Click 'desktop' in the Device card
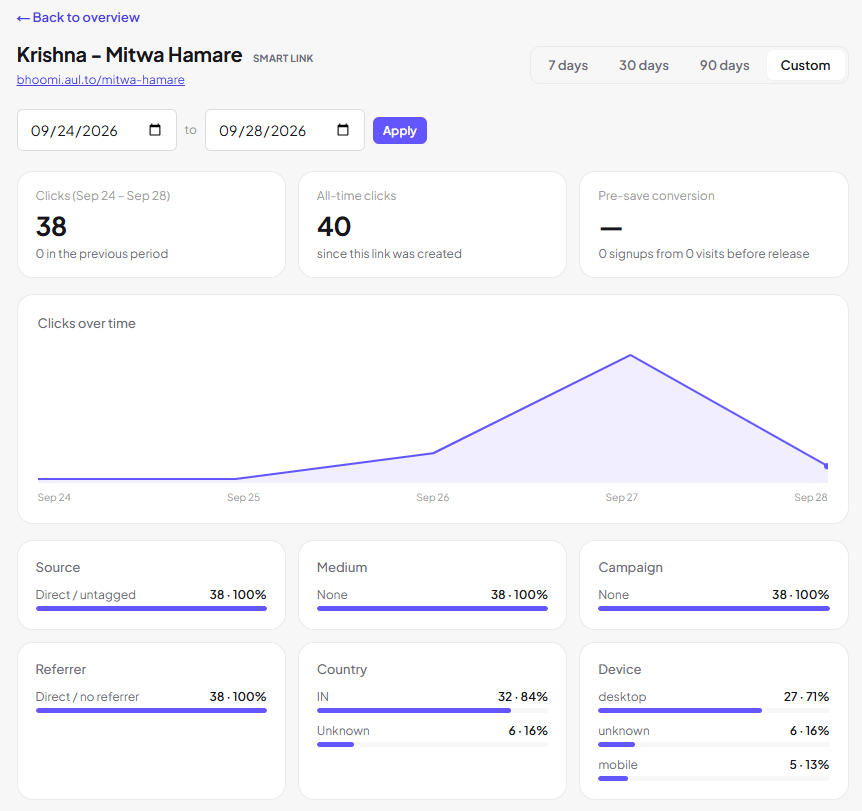Screen dimensions: 862x811 click(x=622, y=697)
